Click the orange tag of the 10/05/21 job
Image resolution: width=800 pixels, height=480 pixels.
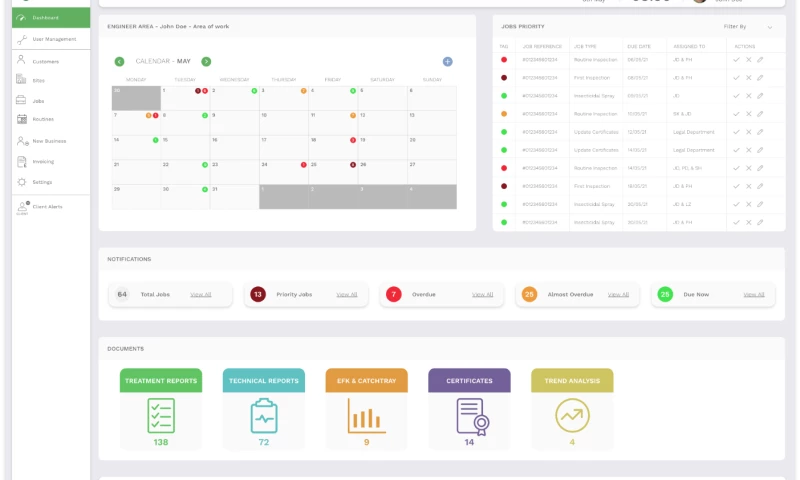click(504, 114)
